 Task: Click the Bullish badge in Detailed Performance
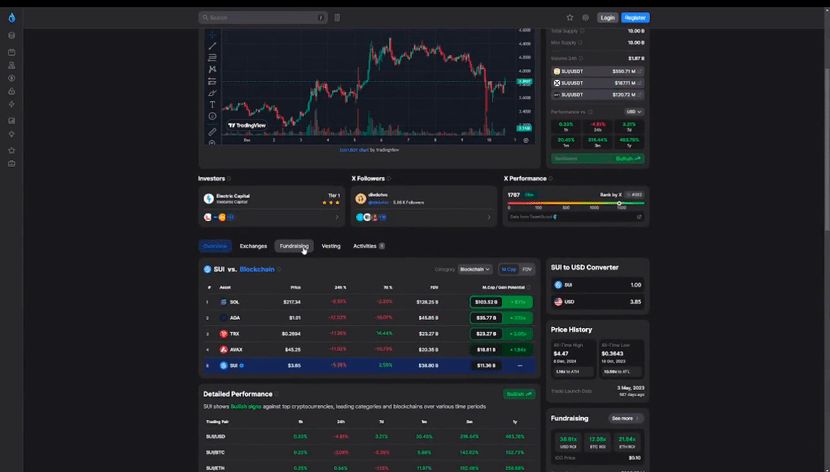click(x=519, y=394)
